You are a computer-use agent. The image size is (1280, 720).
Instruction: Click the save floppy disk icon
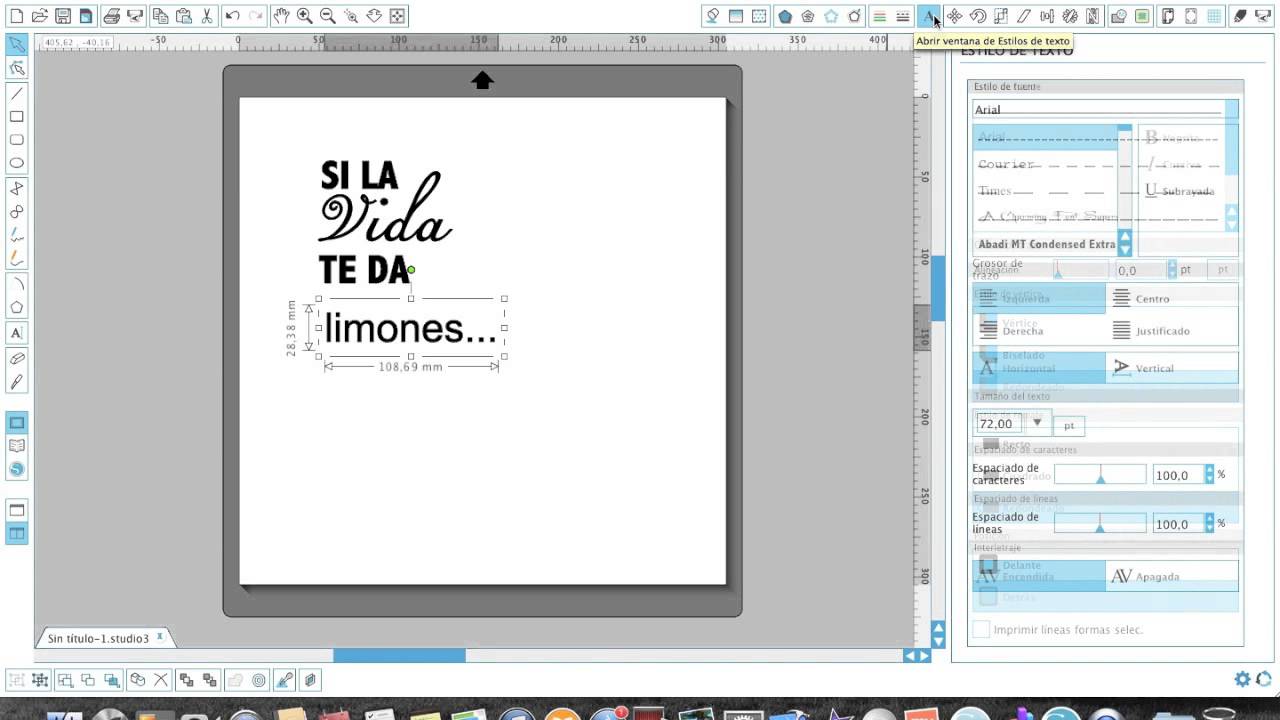click(x=63, y=16)
